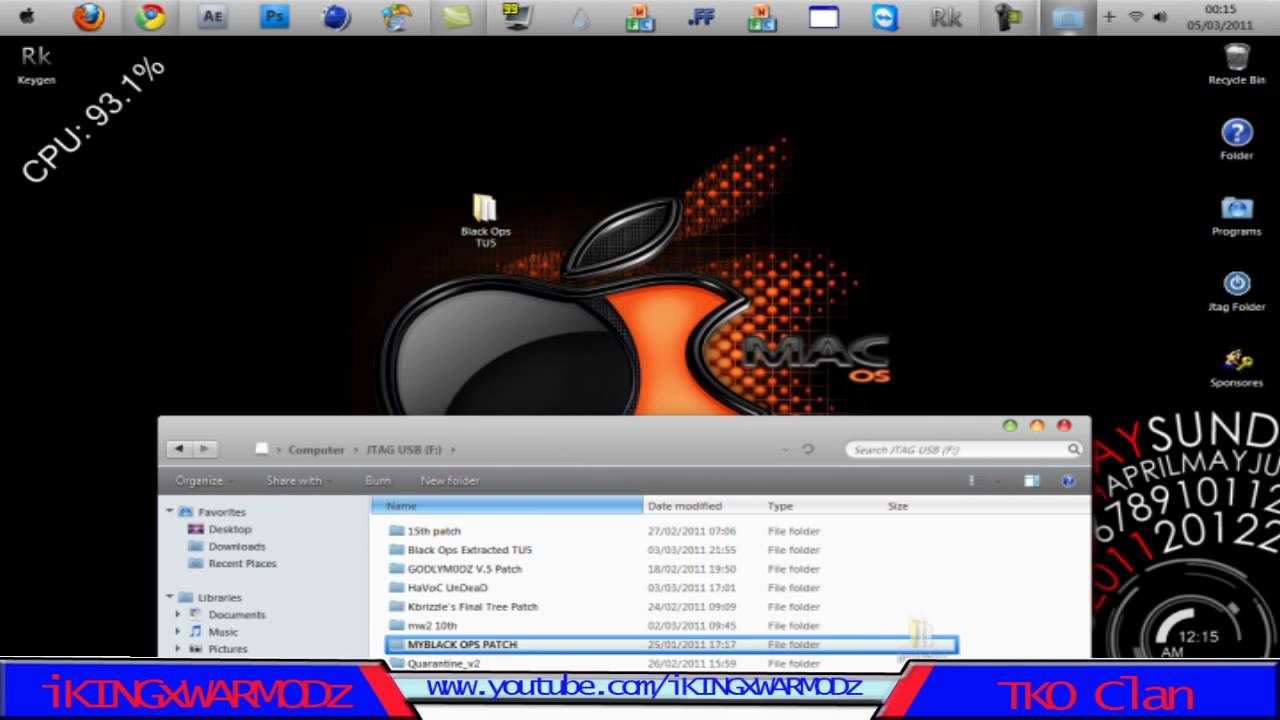Expand the Pictures library arrow
Viewport: 1280px width, 720px height.
click(179, 648)
